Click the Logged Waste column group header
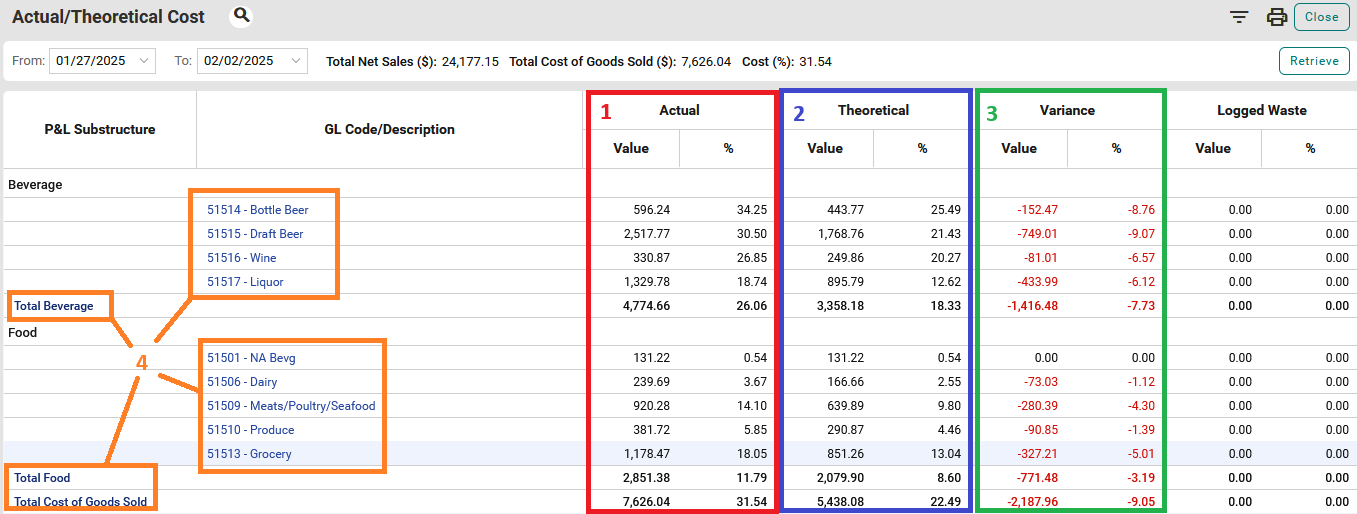The width and height of the screenshot is (1357, 514). 1261,110
